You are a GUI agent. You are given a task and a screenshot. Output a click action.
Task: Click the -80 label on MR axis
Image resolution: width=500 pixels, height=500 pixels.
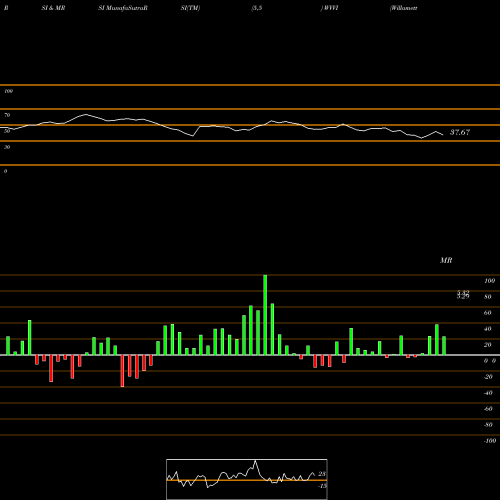coord(488,425)
